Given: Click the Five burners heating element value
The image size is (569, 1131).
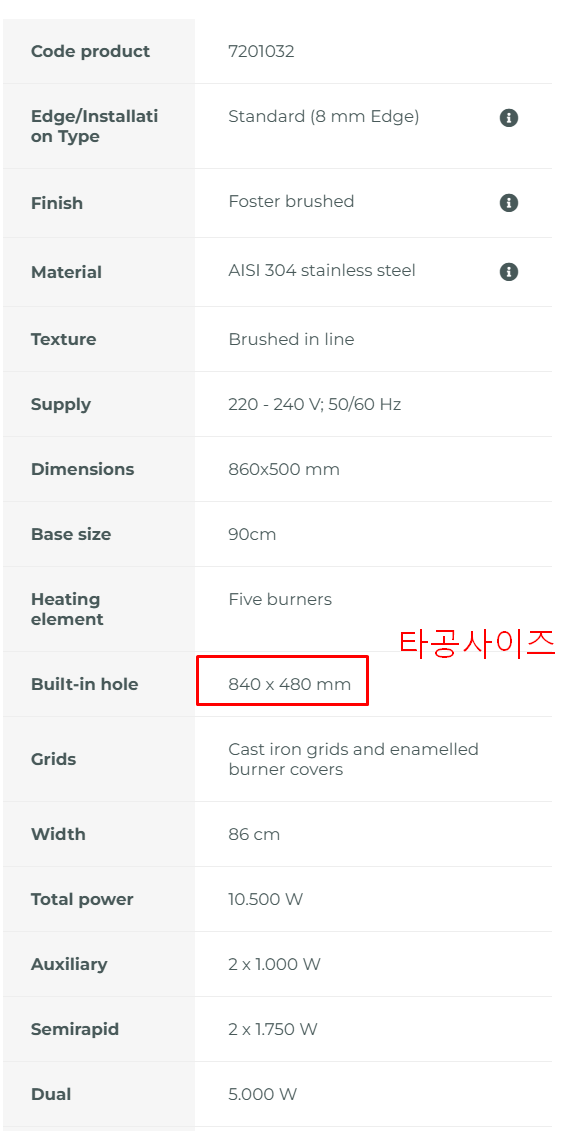Looking at the screenshot, I should point(280,599).
